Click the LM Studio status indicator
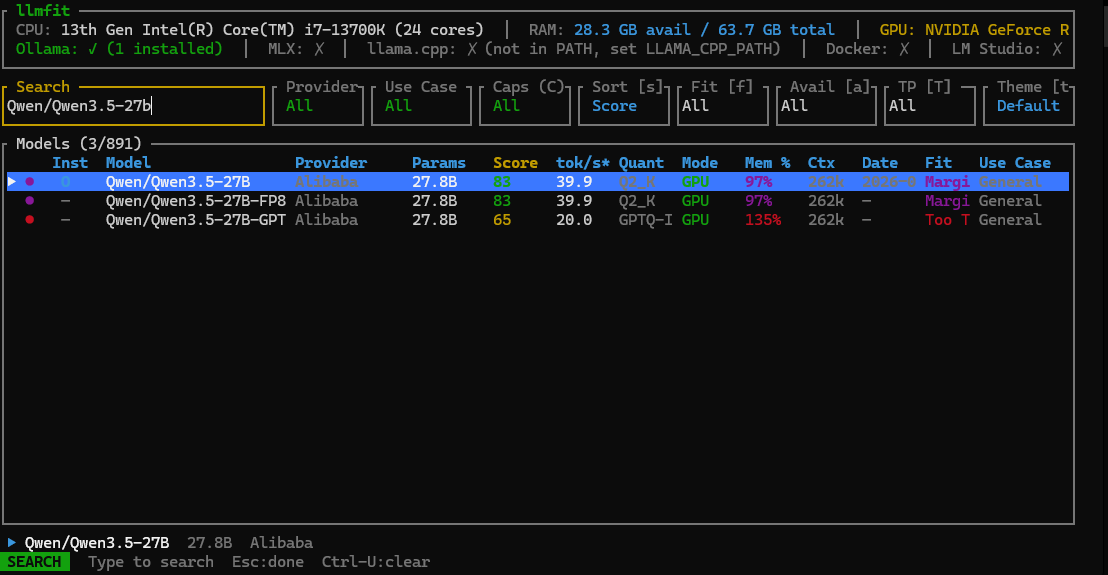Screen dimensions: 1108x575 (x=1007, y=49)
